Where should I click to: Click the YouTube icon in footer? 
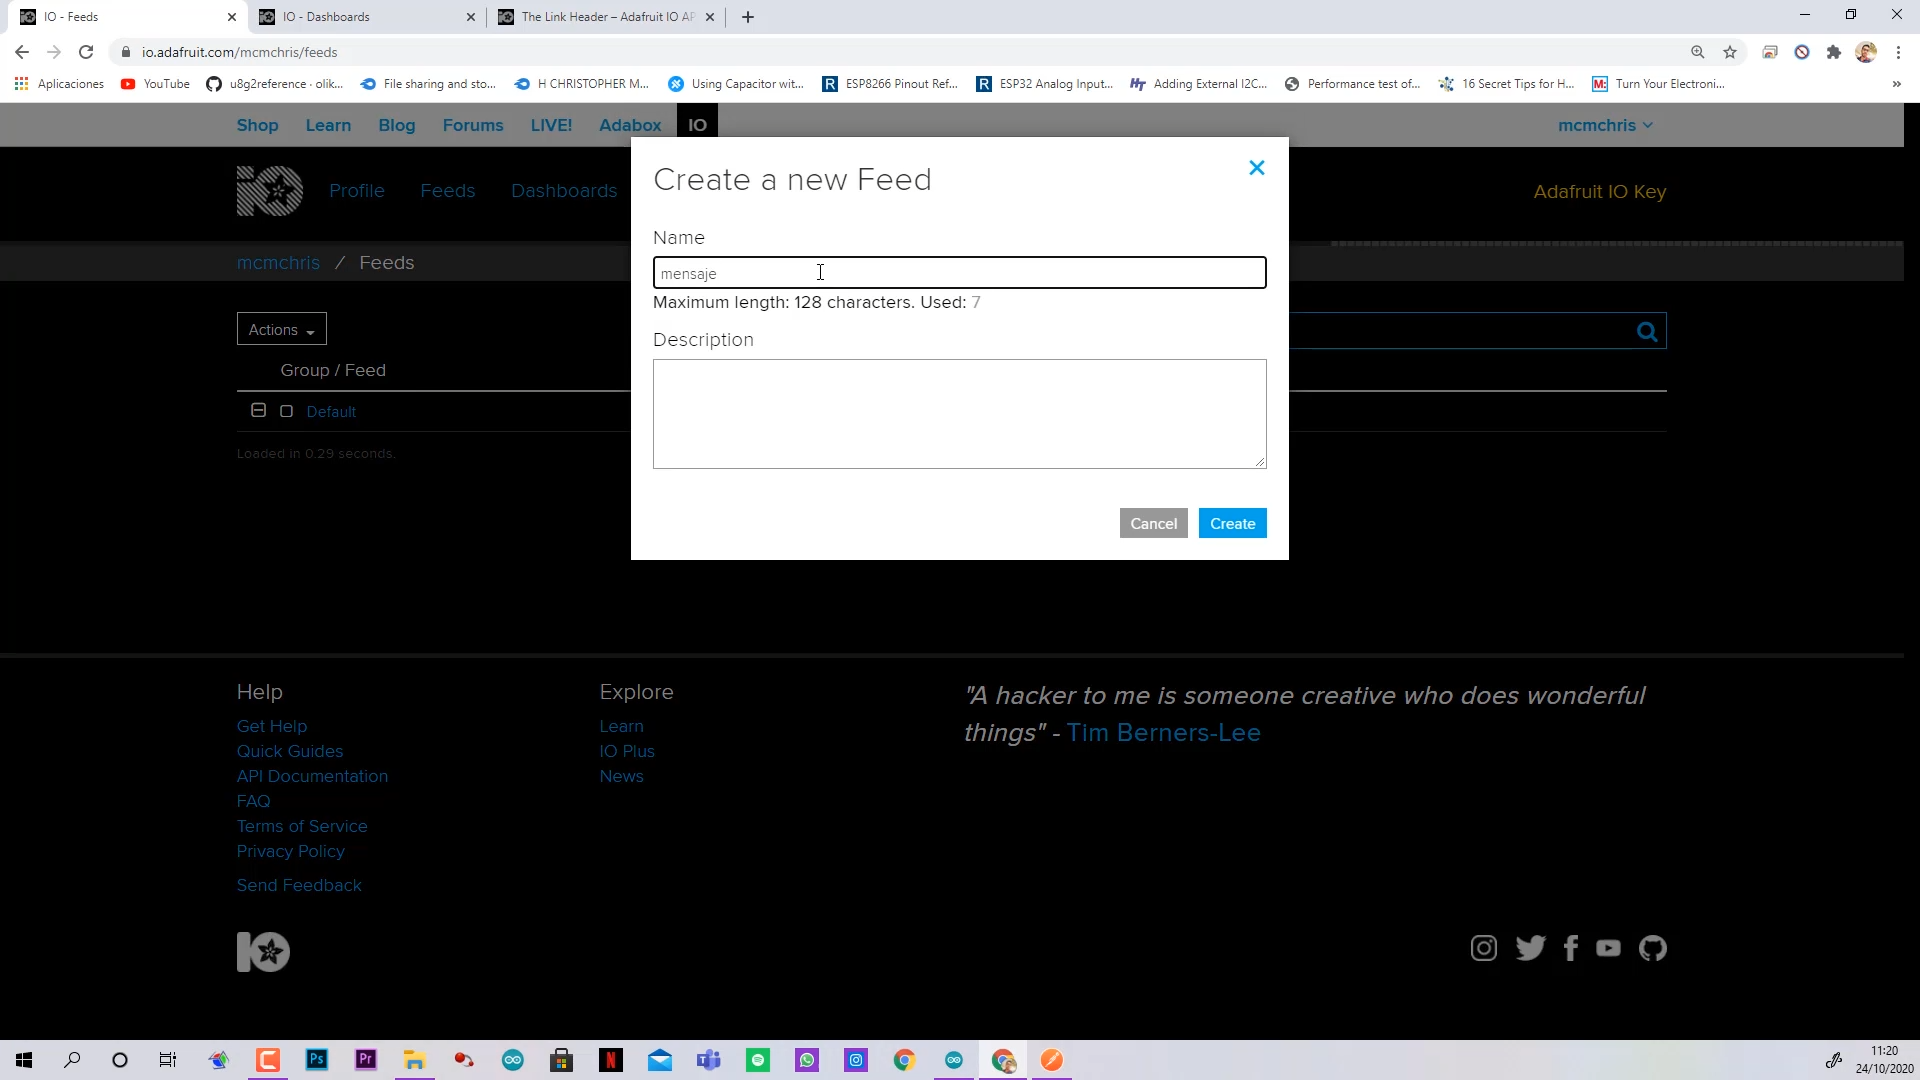pos(1610,949)
